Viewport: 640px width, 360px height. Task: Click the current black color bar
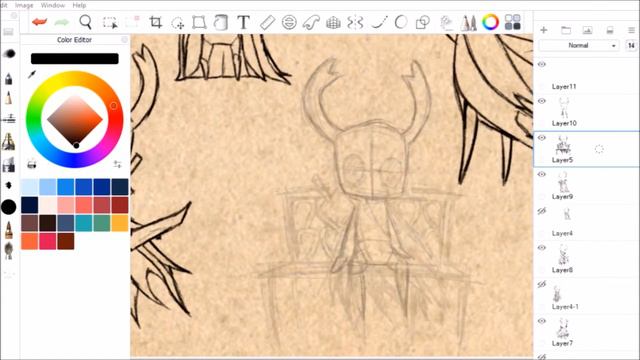(75, 58)
